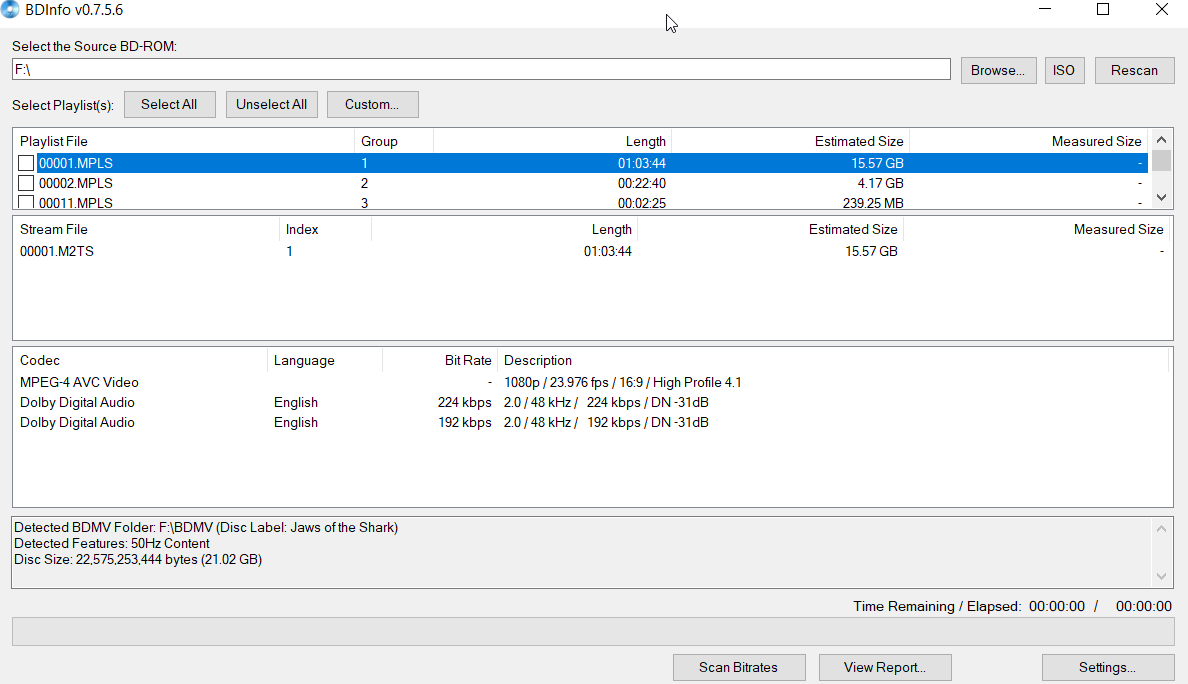Click the Language column header

tap(324, 361)
